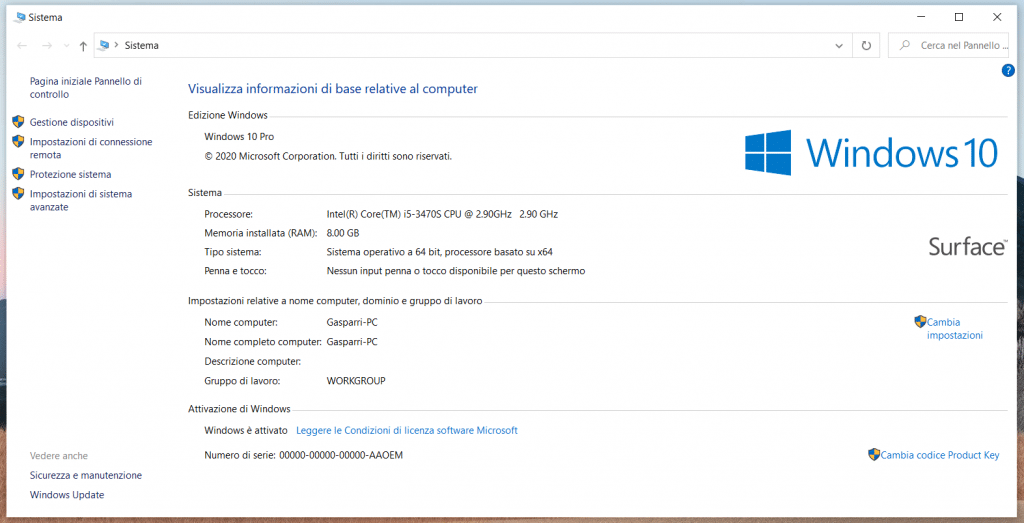1024x523 pixels.
Task: Refresh the Sistema page
Action: [x=866, y=46]
